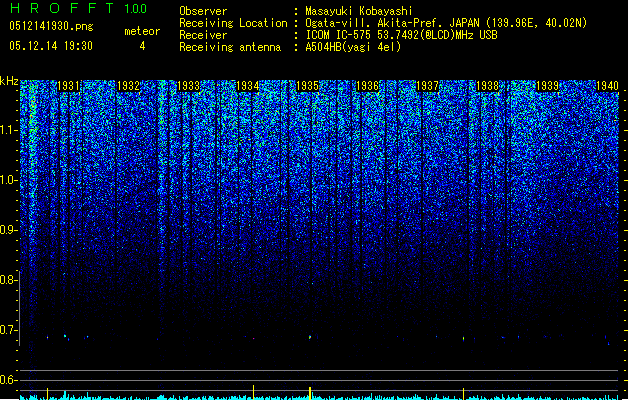Click the meteor count value 4
The image size is (629, 400).
click(x=142, y=46)
